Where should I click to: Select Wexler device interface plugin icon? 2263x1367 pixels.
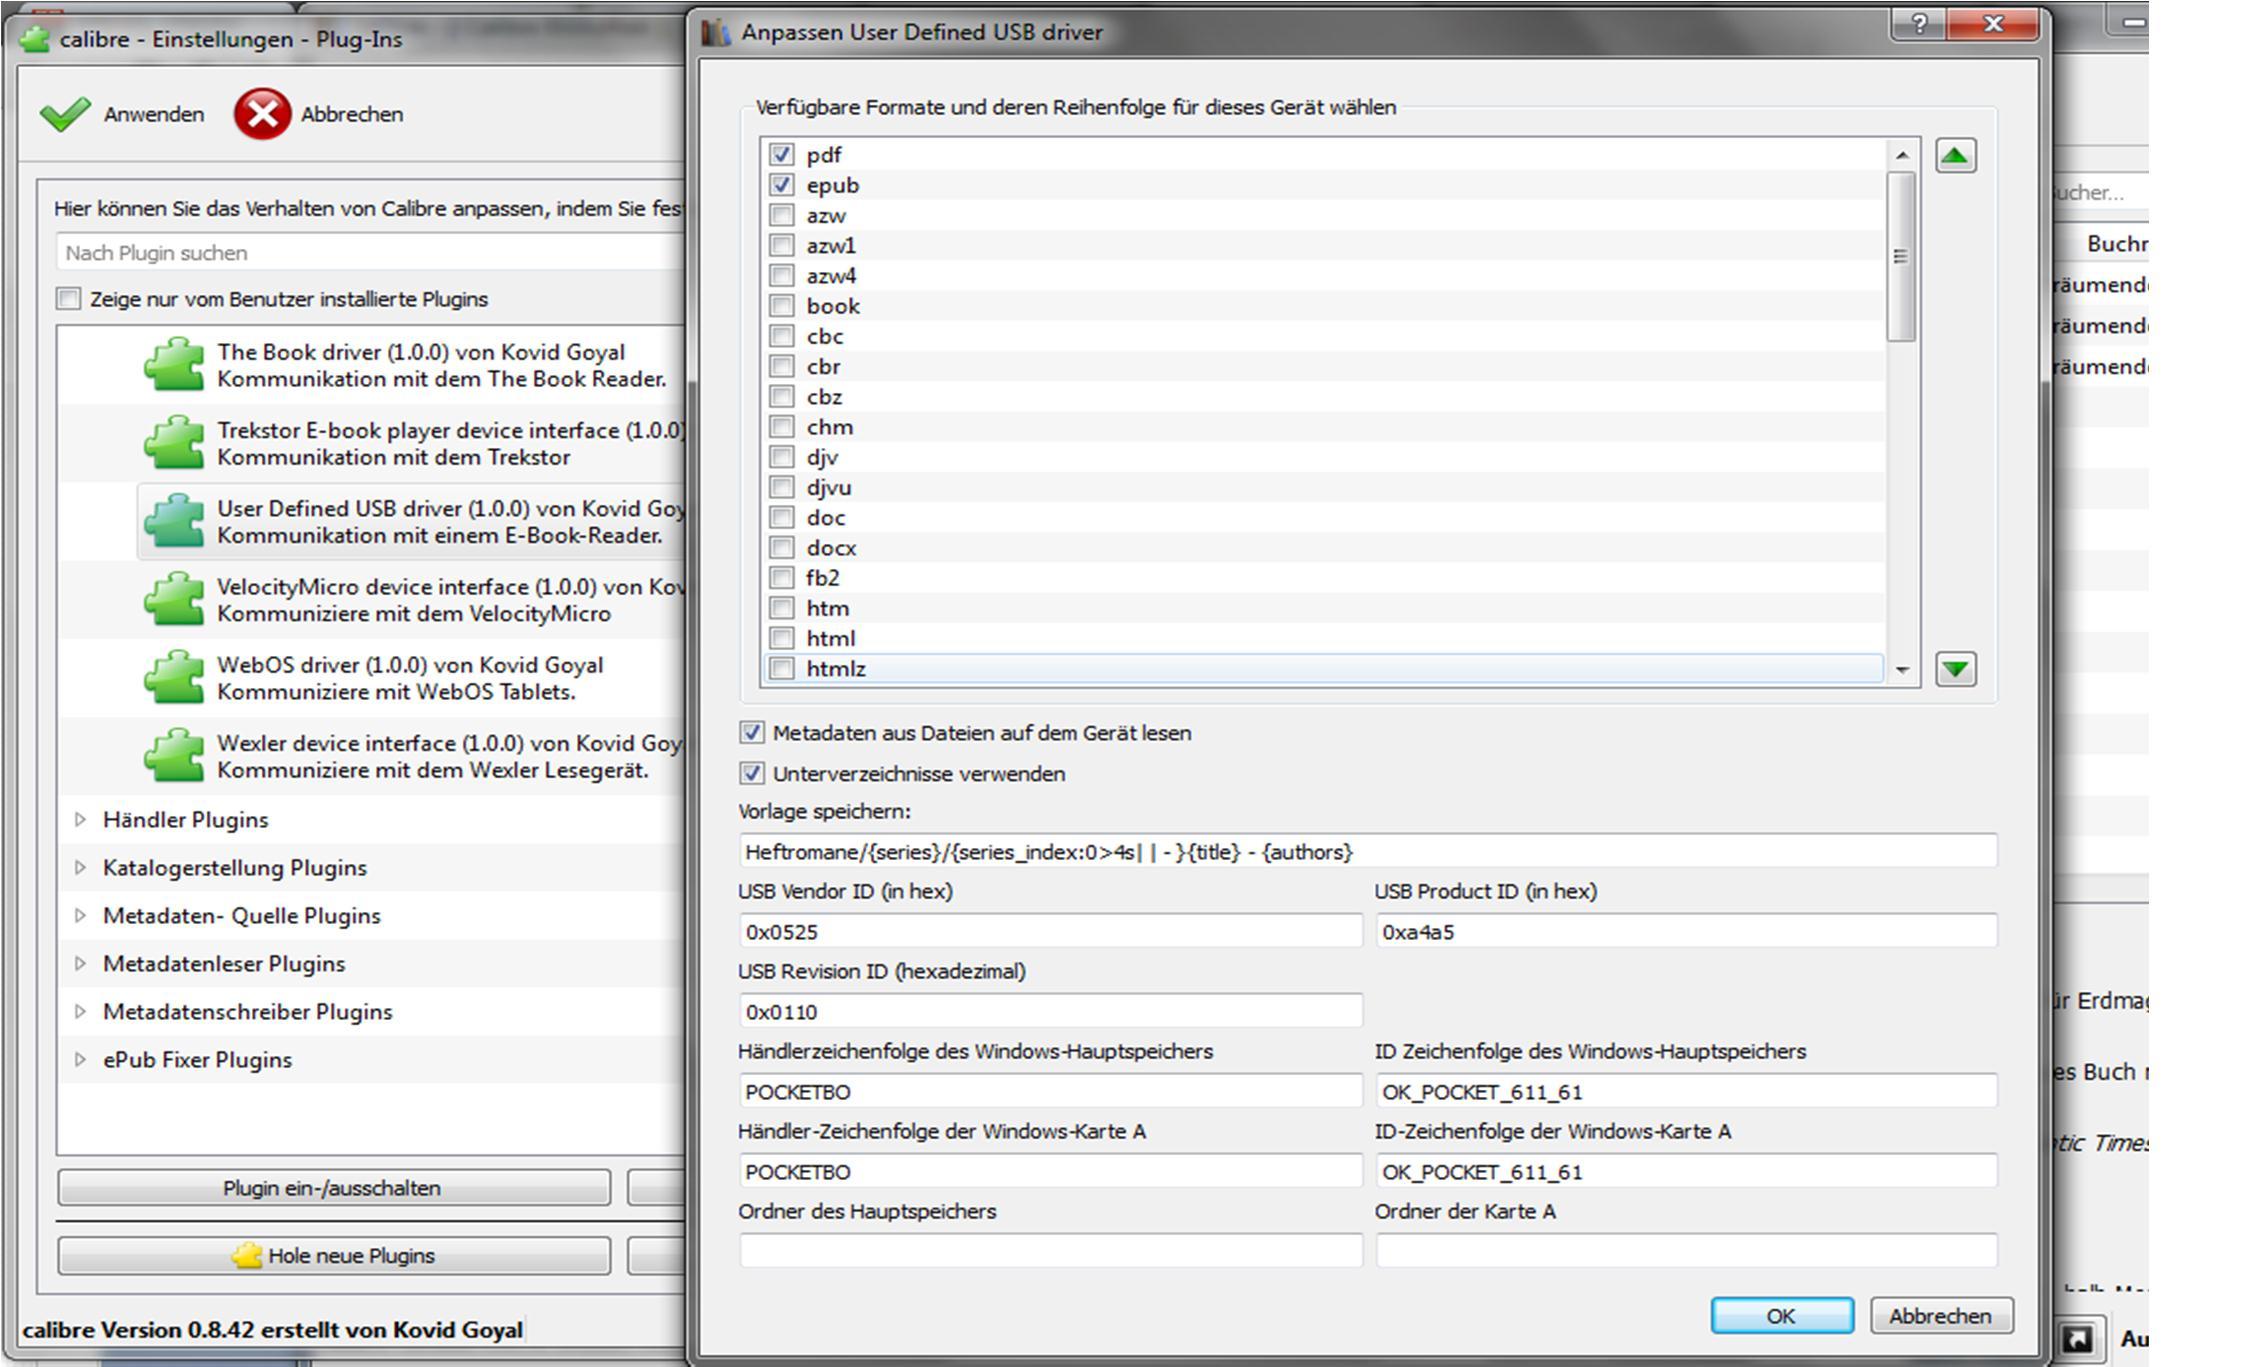(174, 756)
